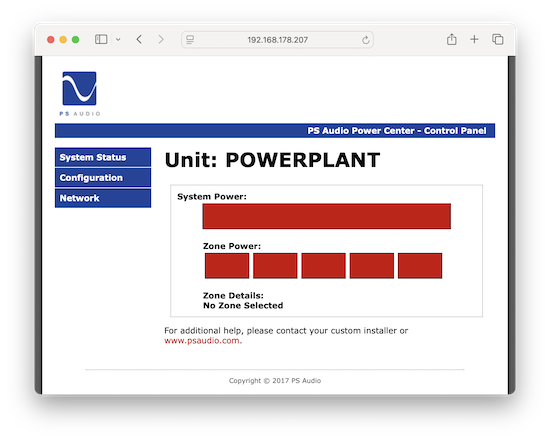The width and height of the screenshot is (550, 440).
Task: Open the Configuration menu item
Action: (103, 178)
